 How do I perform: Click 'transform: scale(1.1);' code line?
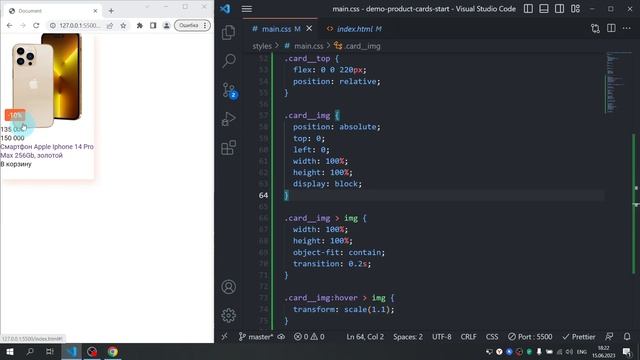pos(344,309)
